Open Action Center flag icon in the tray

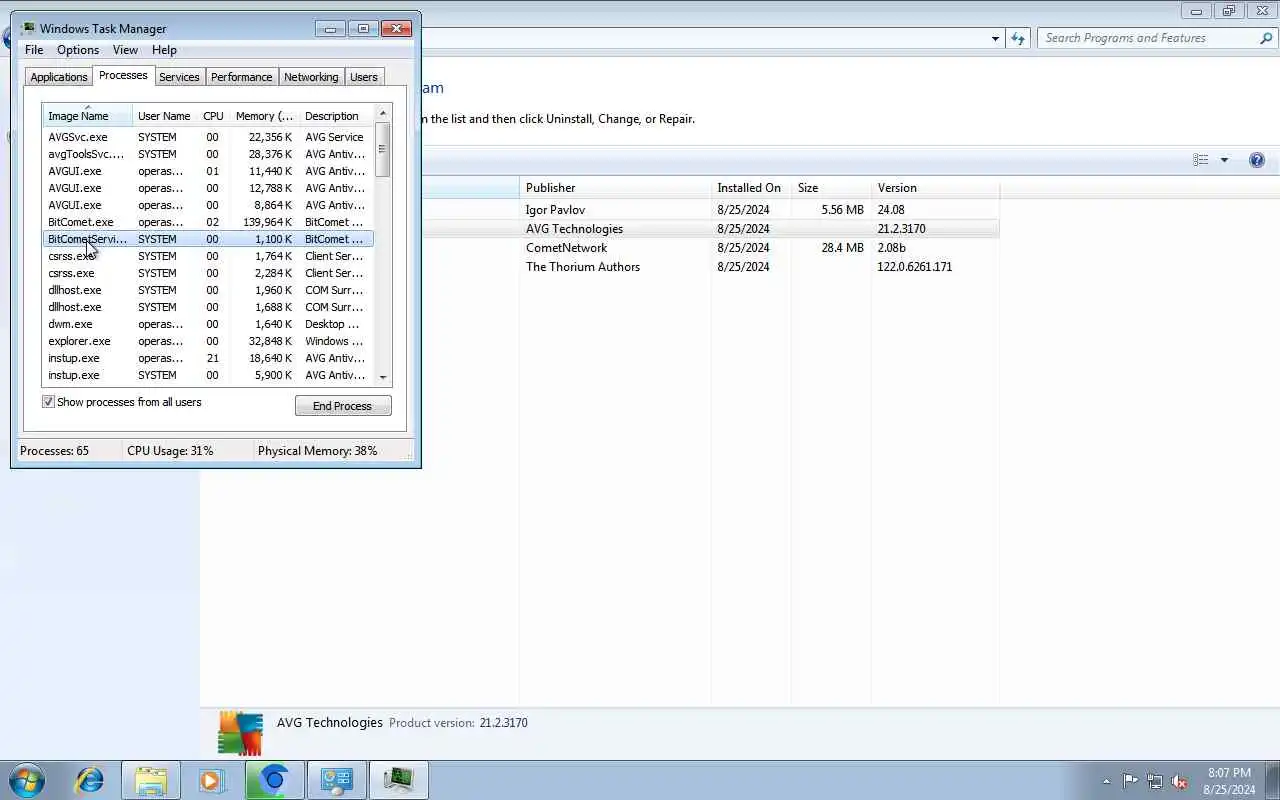pyautogui.click(x=1130, y=781)
